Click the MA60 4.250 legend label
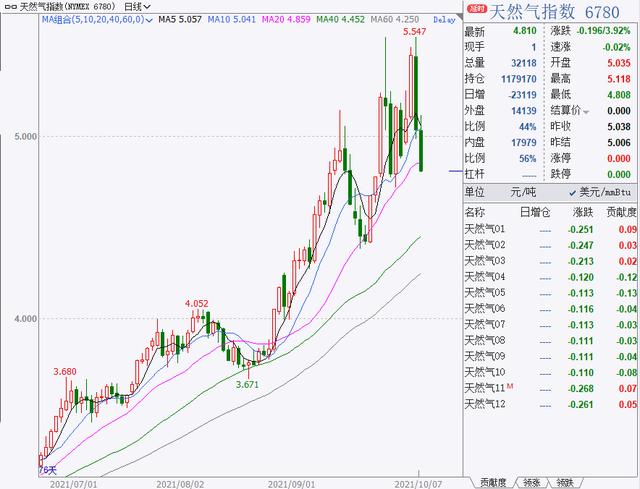This screenshot has height=489, width=640. click(394, 19)
